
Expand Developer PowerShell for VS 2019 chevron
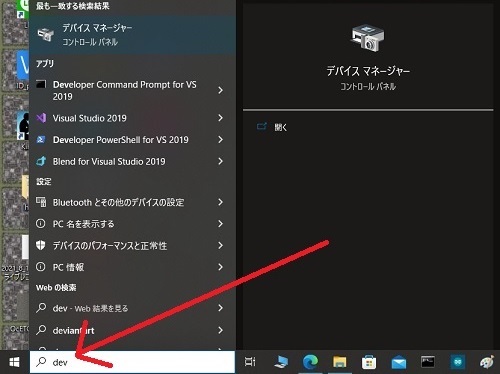tap(220, 140)
